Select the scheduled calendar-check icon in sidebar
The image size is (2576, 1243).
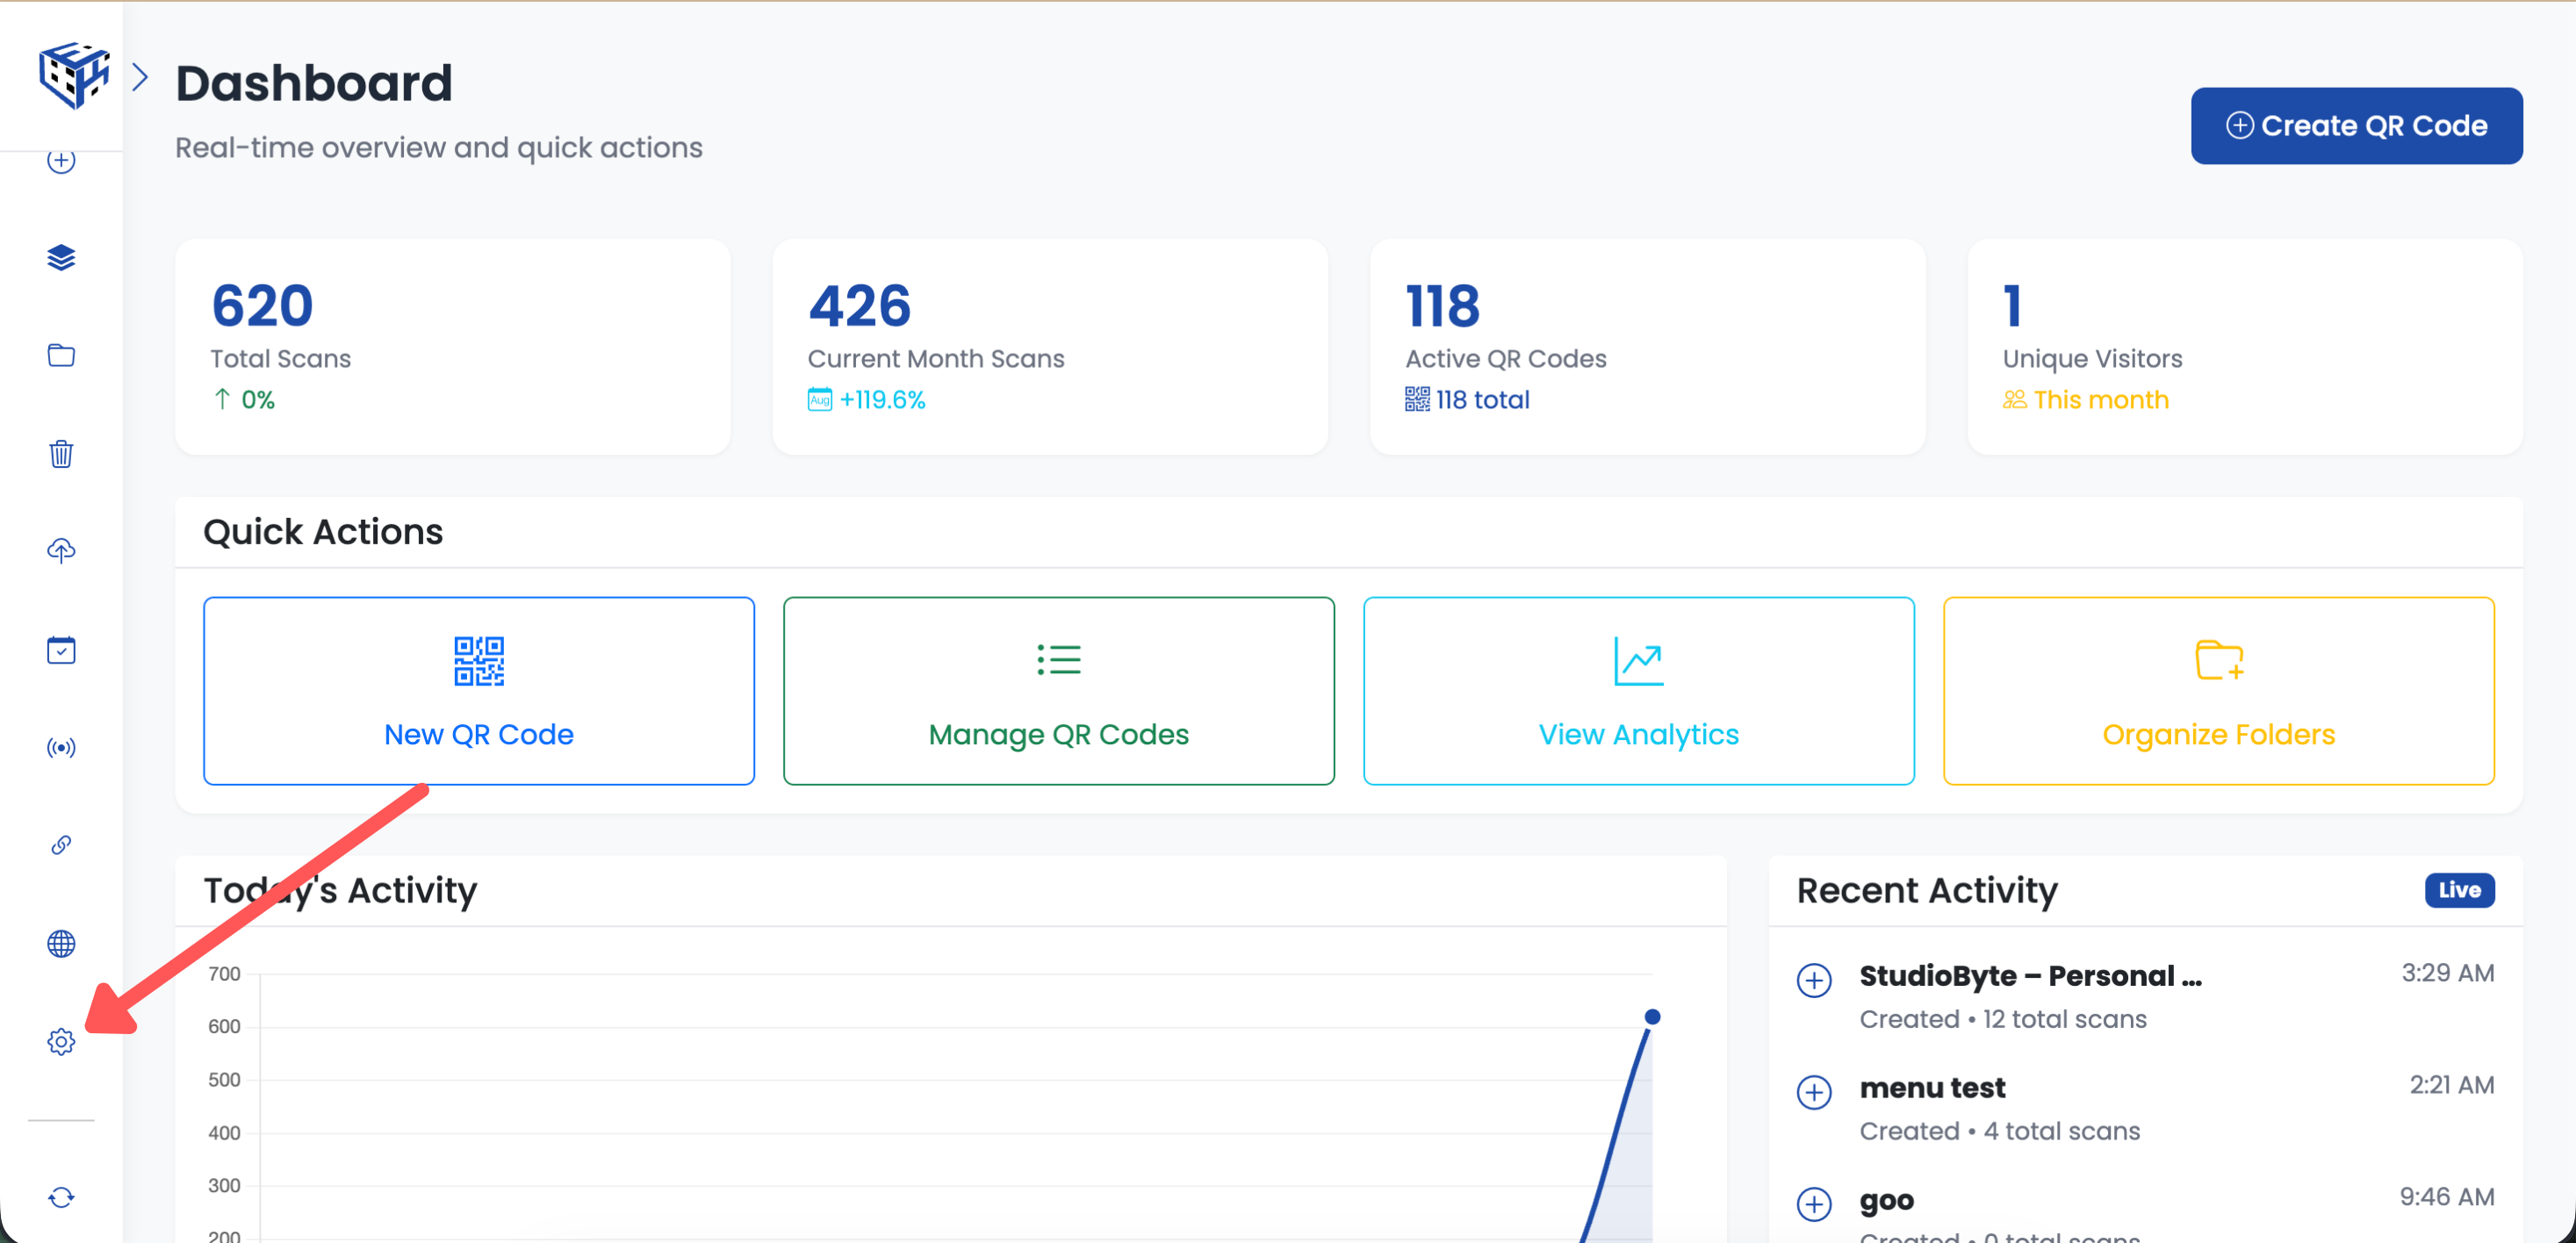61,649
